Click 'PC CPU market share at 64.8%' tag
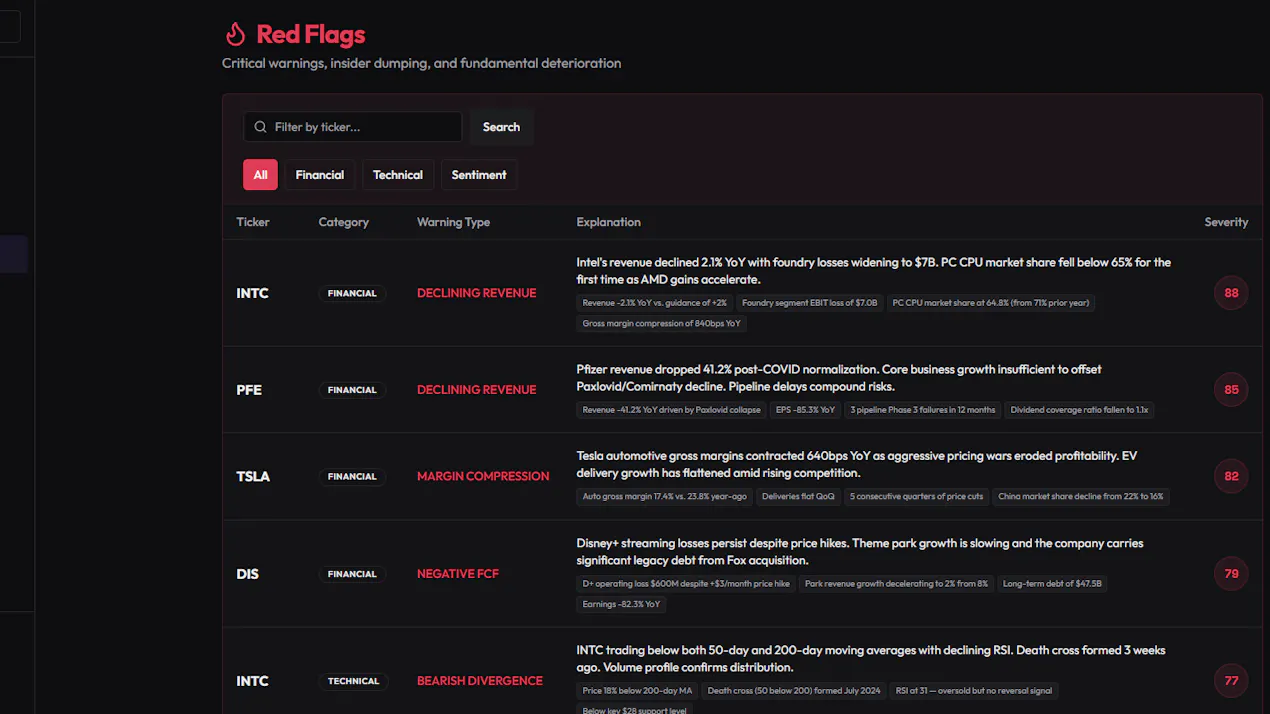The width and height of the screenshot is (1270, 714). [x=991, y=303]
